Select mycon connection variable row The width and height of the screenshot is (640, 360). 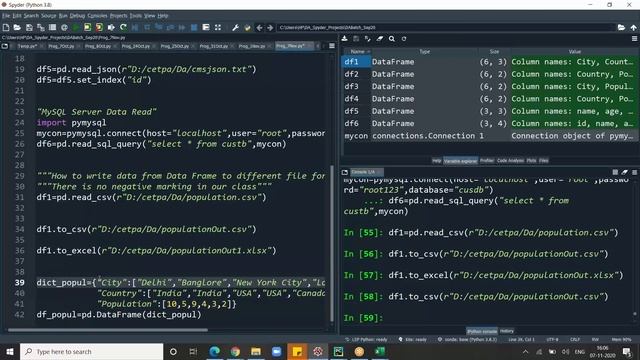[x=490, y=136]
